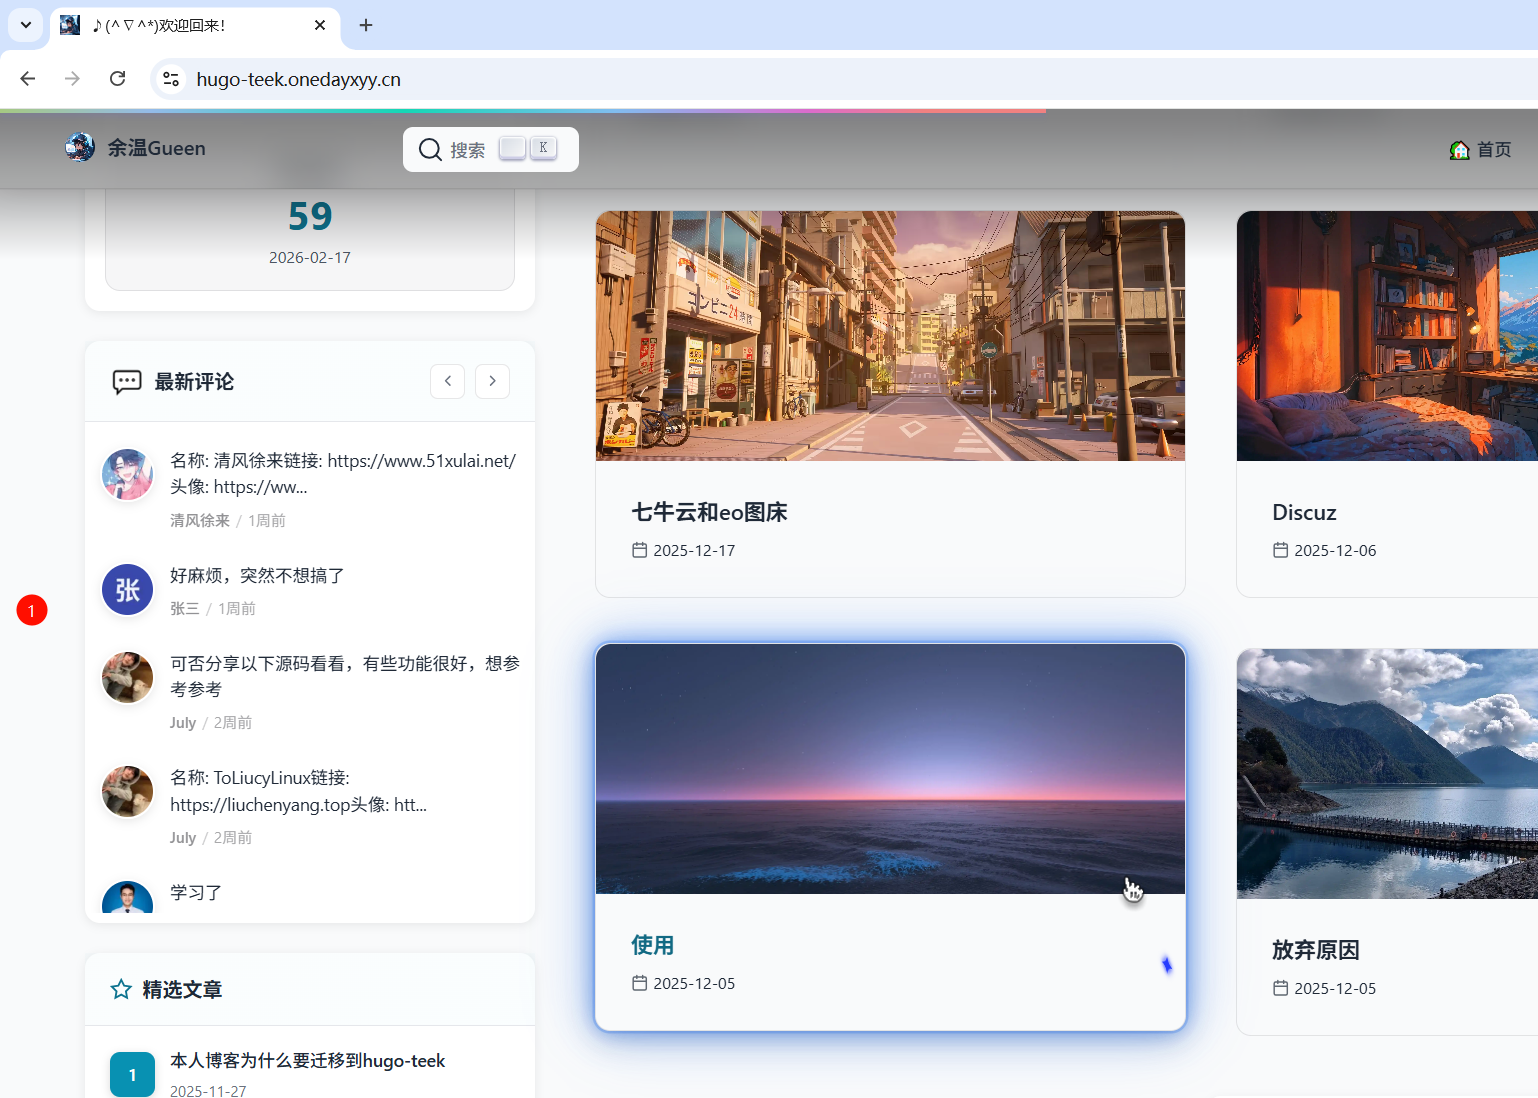Image resolution: width=1538 pixels, height=1098 pixels.
Task: Open the article 七牛云和eo图床
Action: (709, 512)
